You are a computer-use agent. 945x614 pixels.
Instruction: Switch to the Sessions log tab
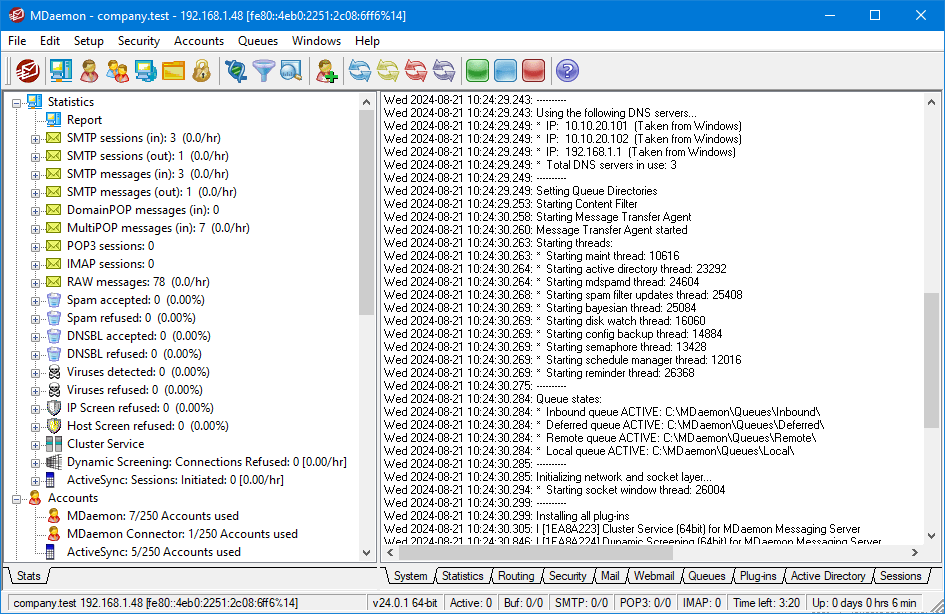tap(900, 576)
